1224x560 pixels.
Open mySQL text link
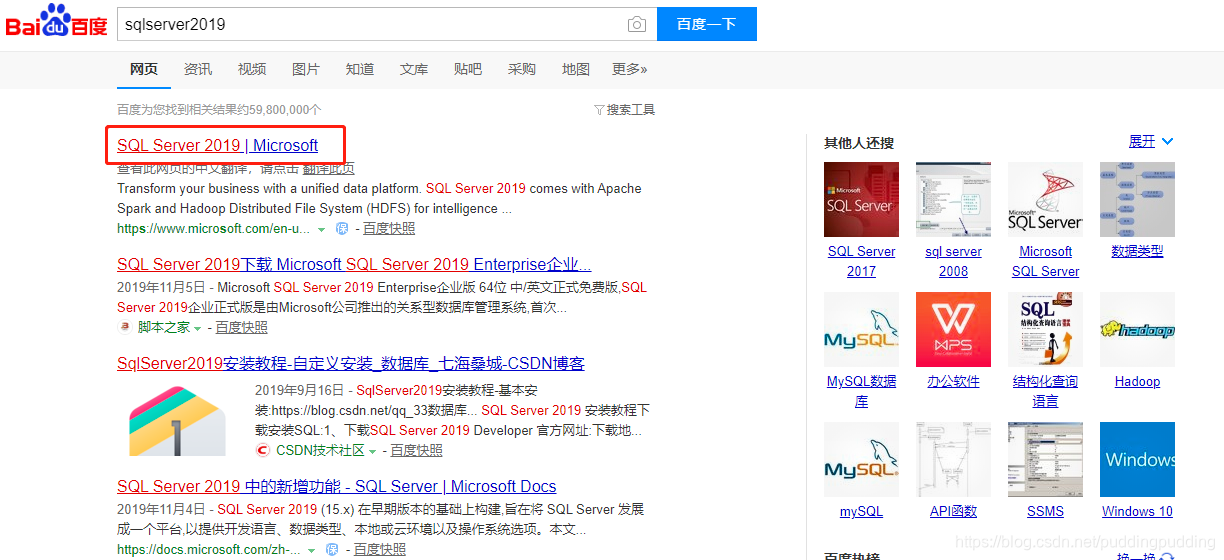pyautogui.click(x=861, y=511)
